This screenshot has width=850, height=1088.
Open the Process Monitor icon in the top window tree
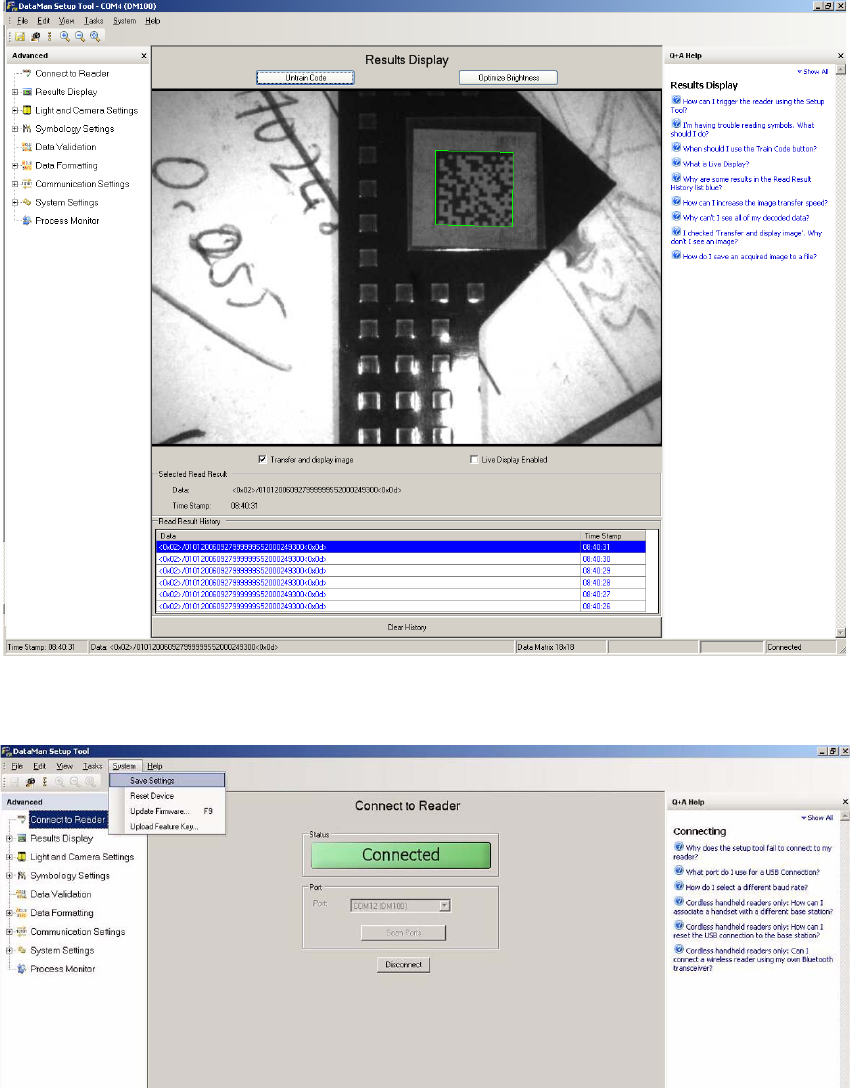(x=27, y=220)
